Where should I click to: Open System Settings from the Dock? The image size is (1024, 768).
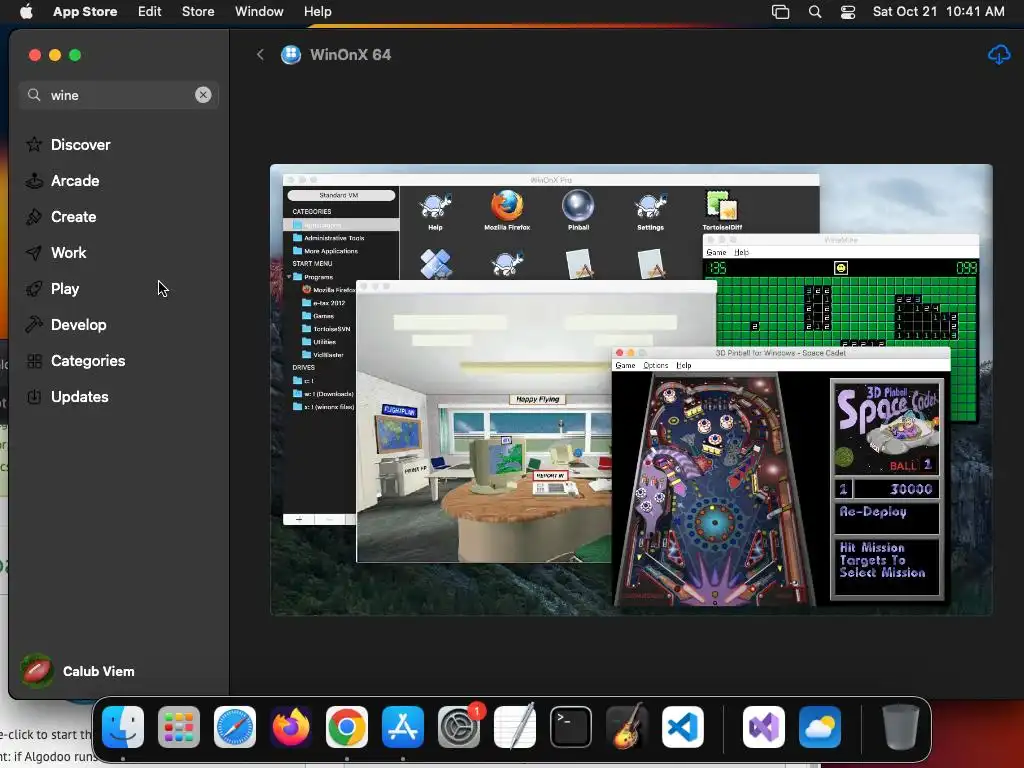tap(459, 727)
